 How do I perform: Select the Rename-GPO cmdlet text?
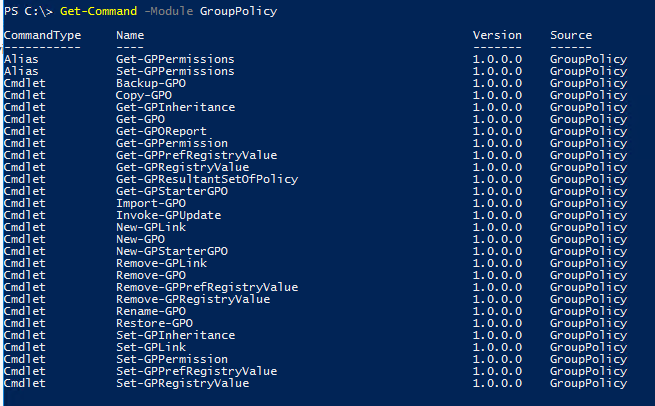[151, 311]
